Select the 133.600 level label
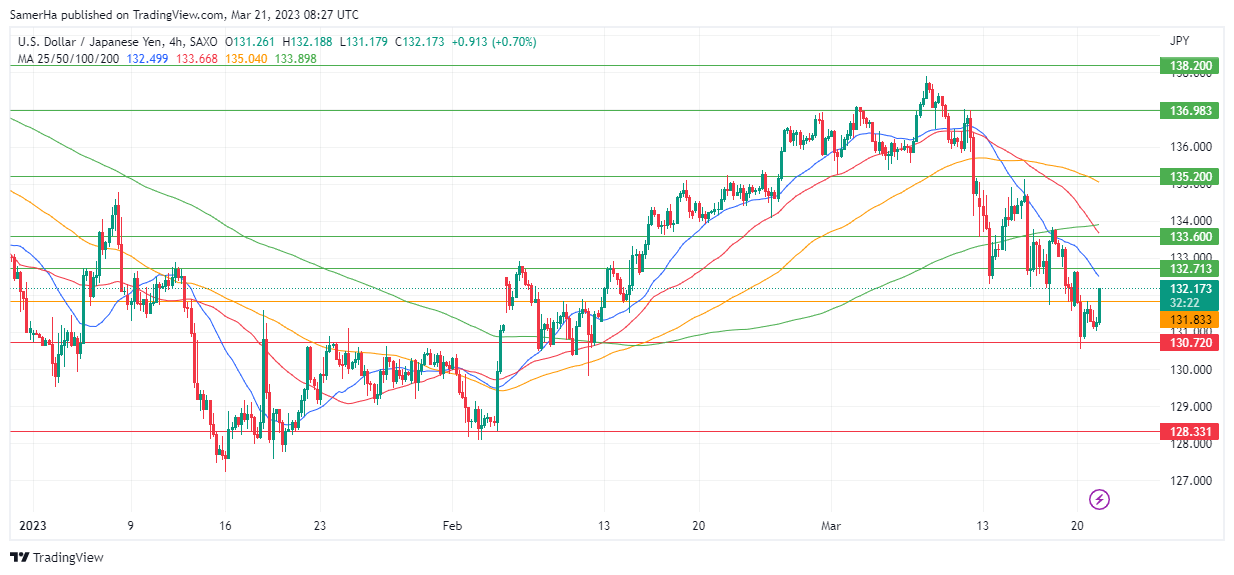1234x575 pixels. coord(1191,237)
